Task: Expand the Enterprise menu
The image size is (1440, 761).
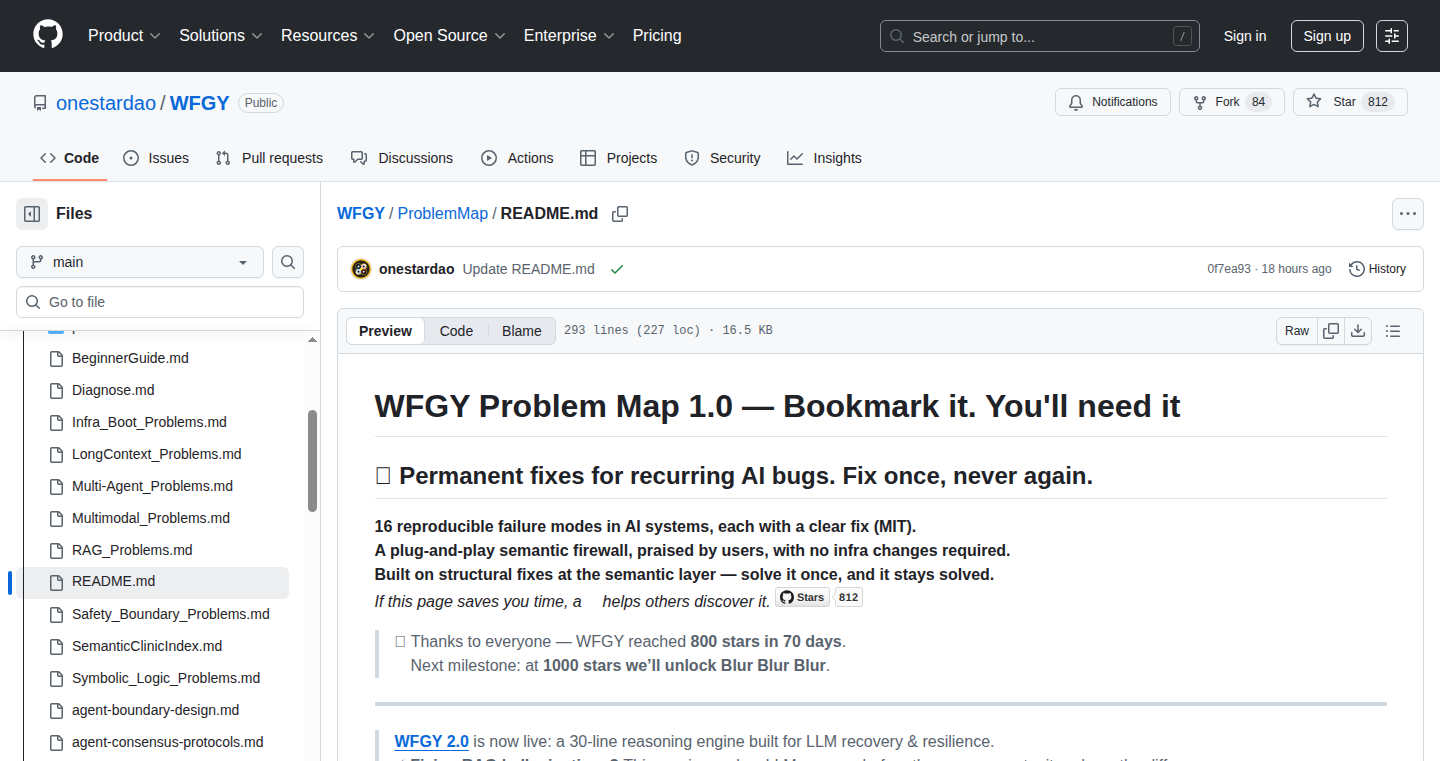Action: pos(569,36)
